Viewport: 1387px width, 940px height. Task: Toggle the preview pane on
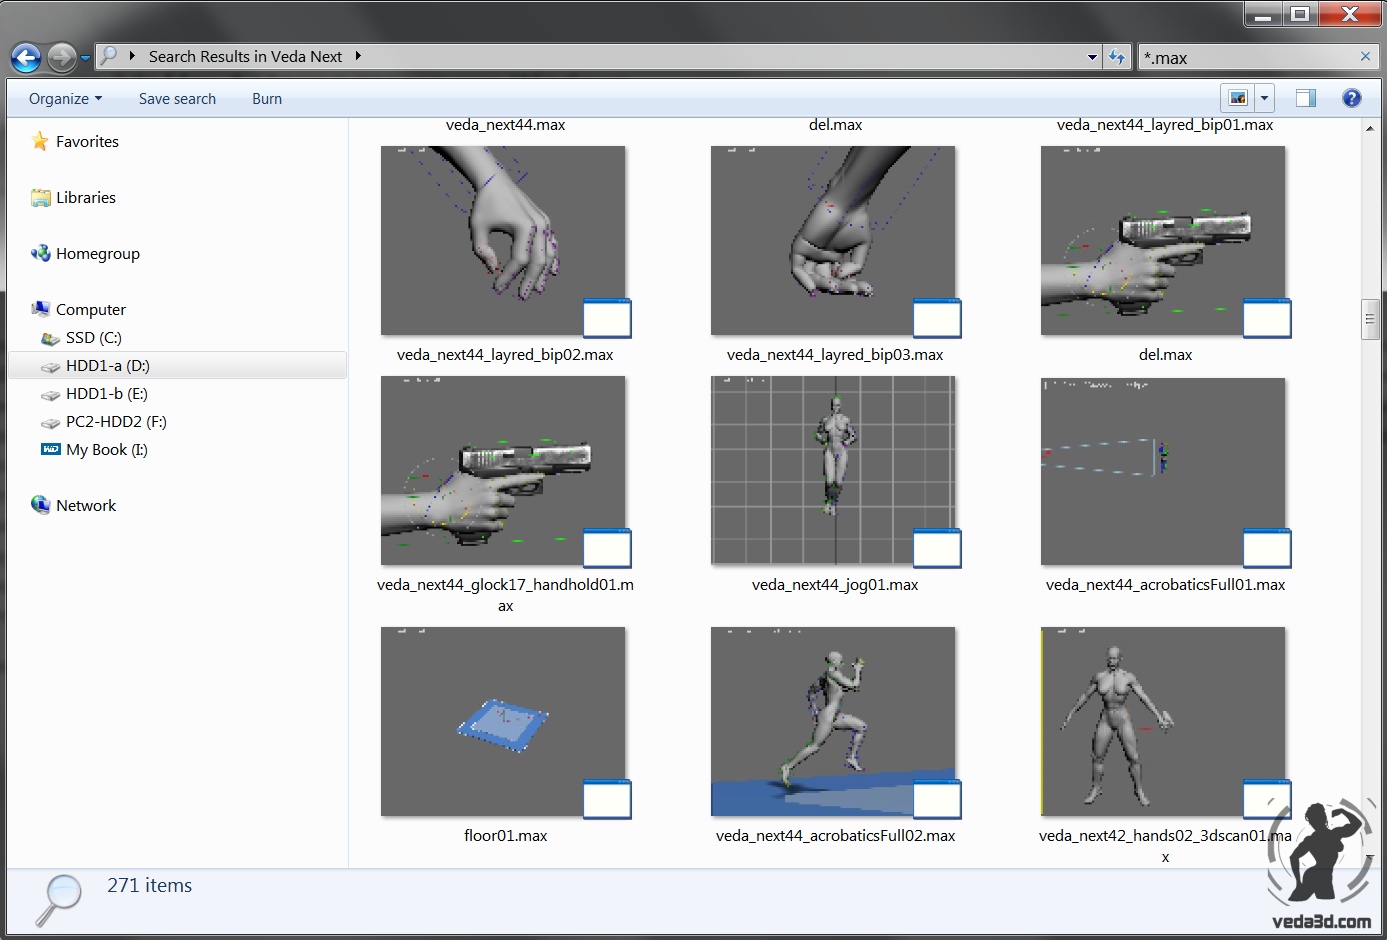(x=1305, y=97)
